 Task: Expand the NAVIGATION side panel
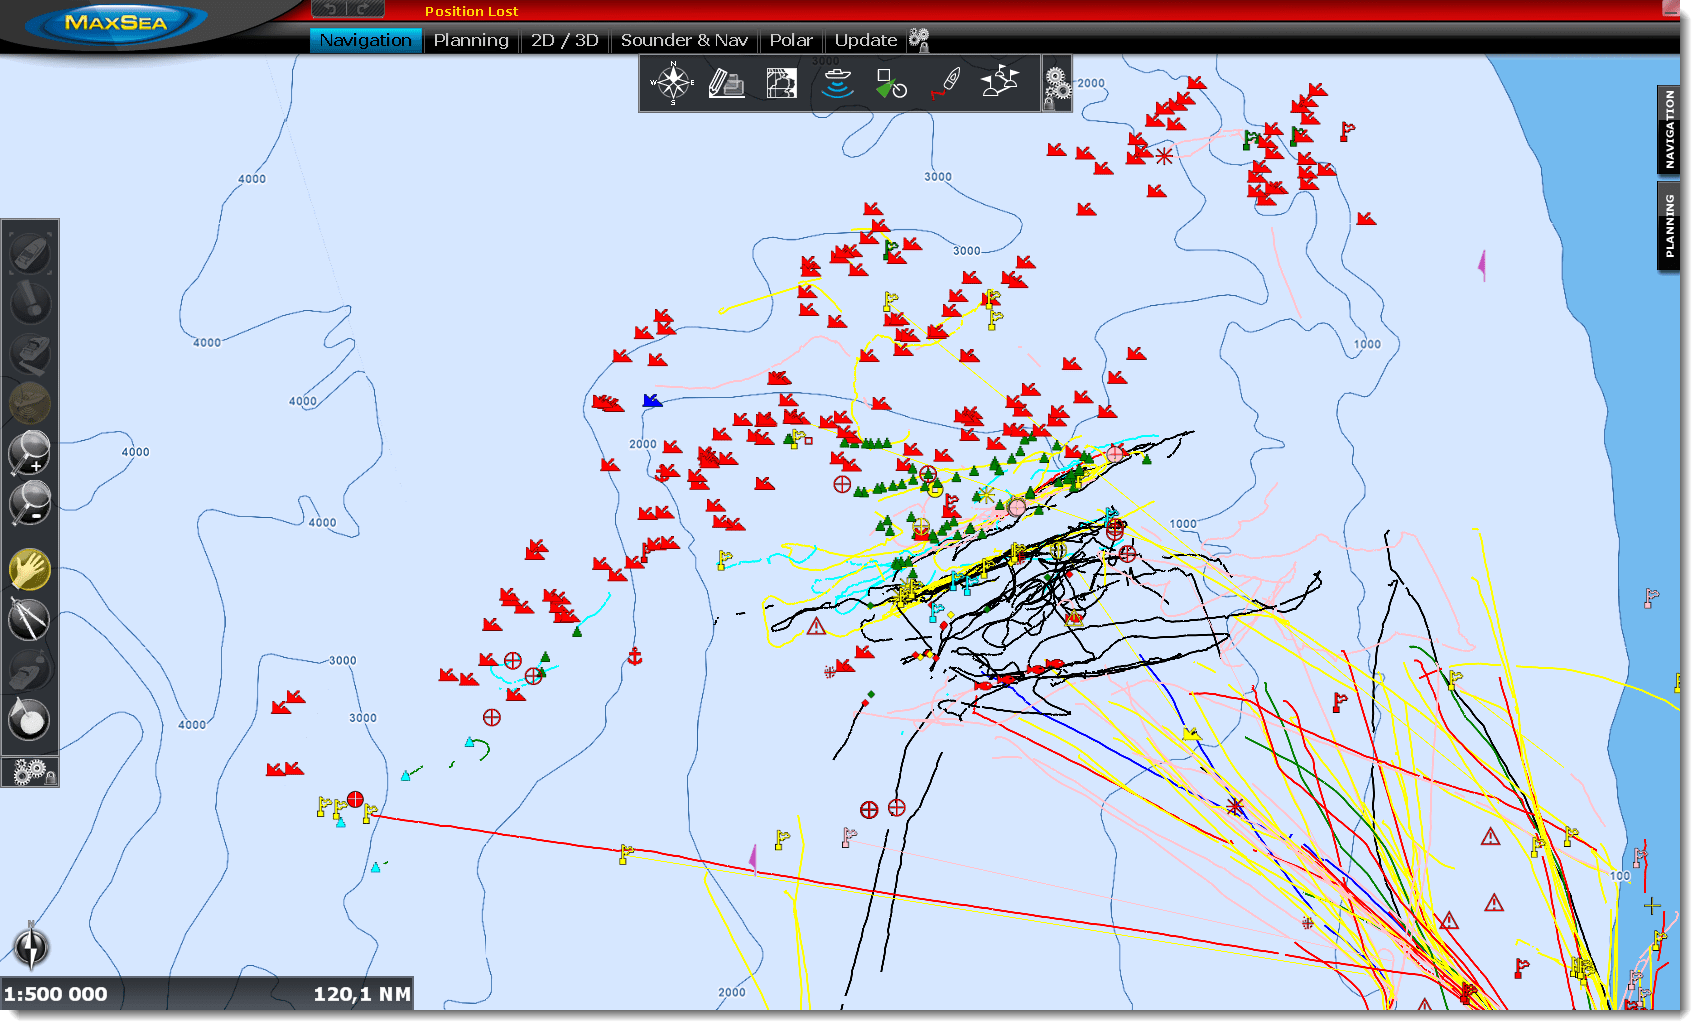[1668, 128]
